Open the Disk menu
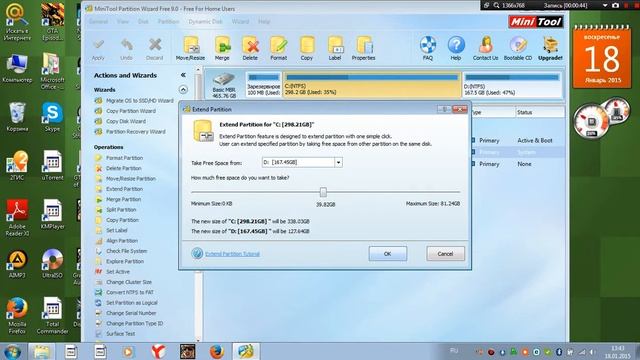 (x=143, y=22)
